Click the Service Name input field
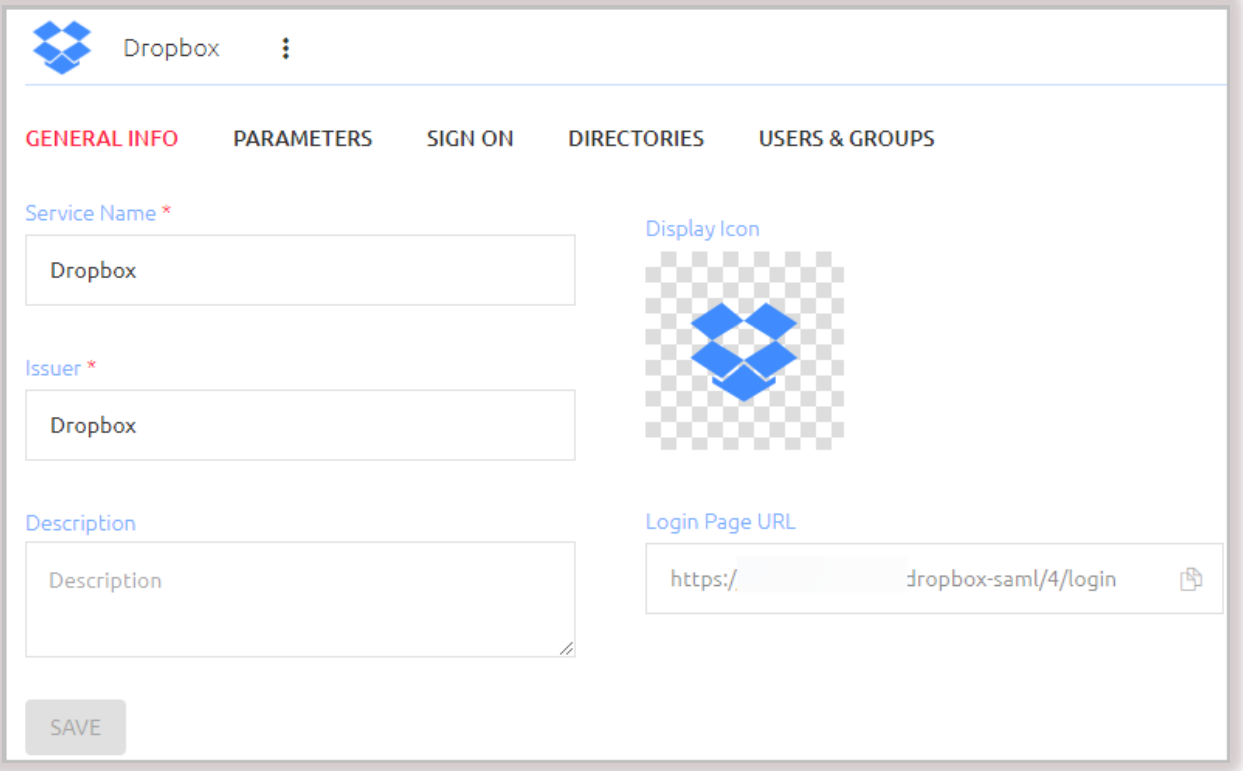 [300, 270]
